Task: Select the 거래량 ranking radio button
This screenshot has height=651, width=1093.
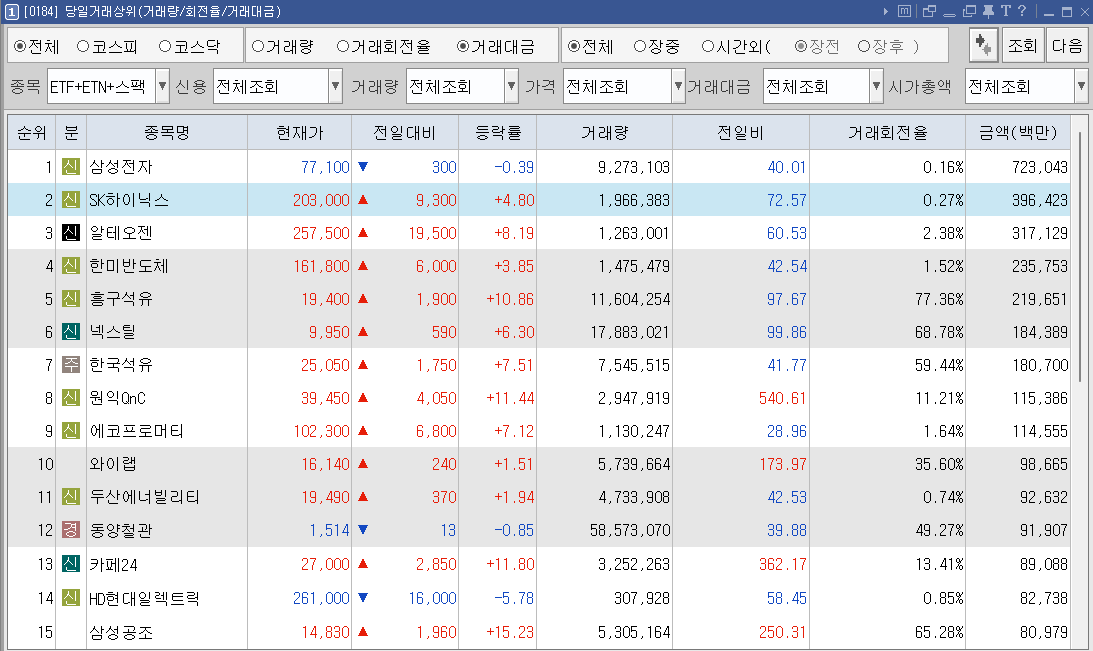Action: pos(257,46)
